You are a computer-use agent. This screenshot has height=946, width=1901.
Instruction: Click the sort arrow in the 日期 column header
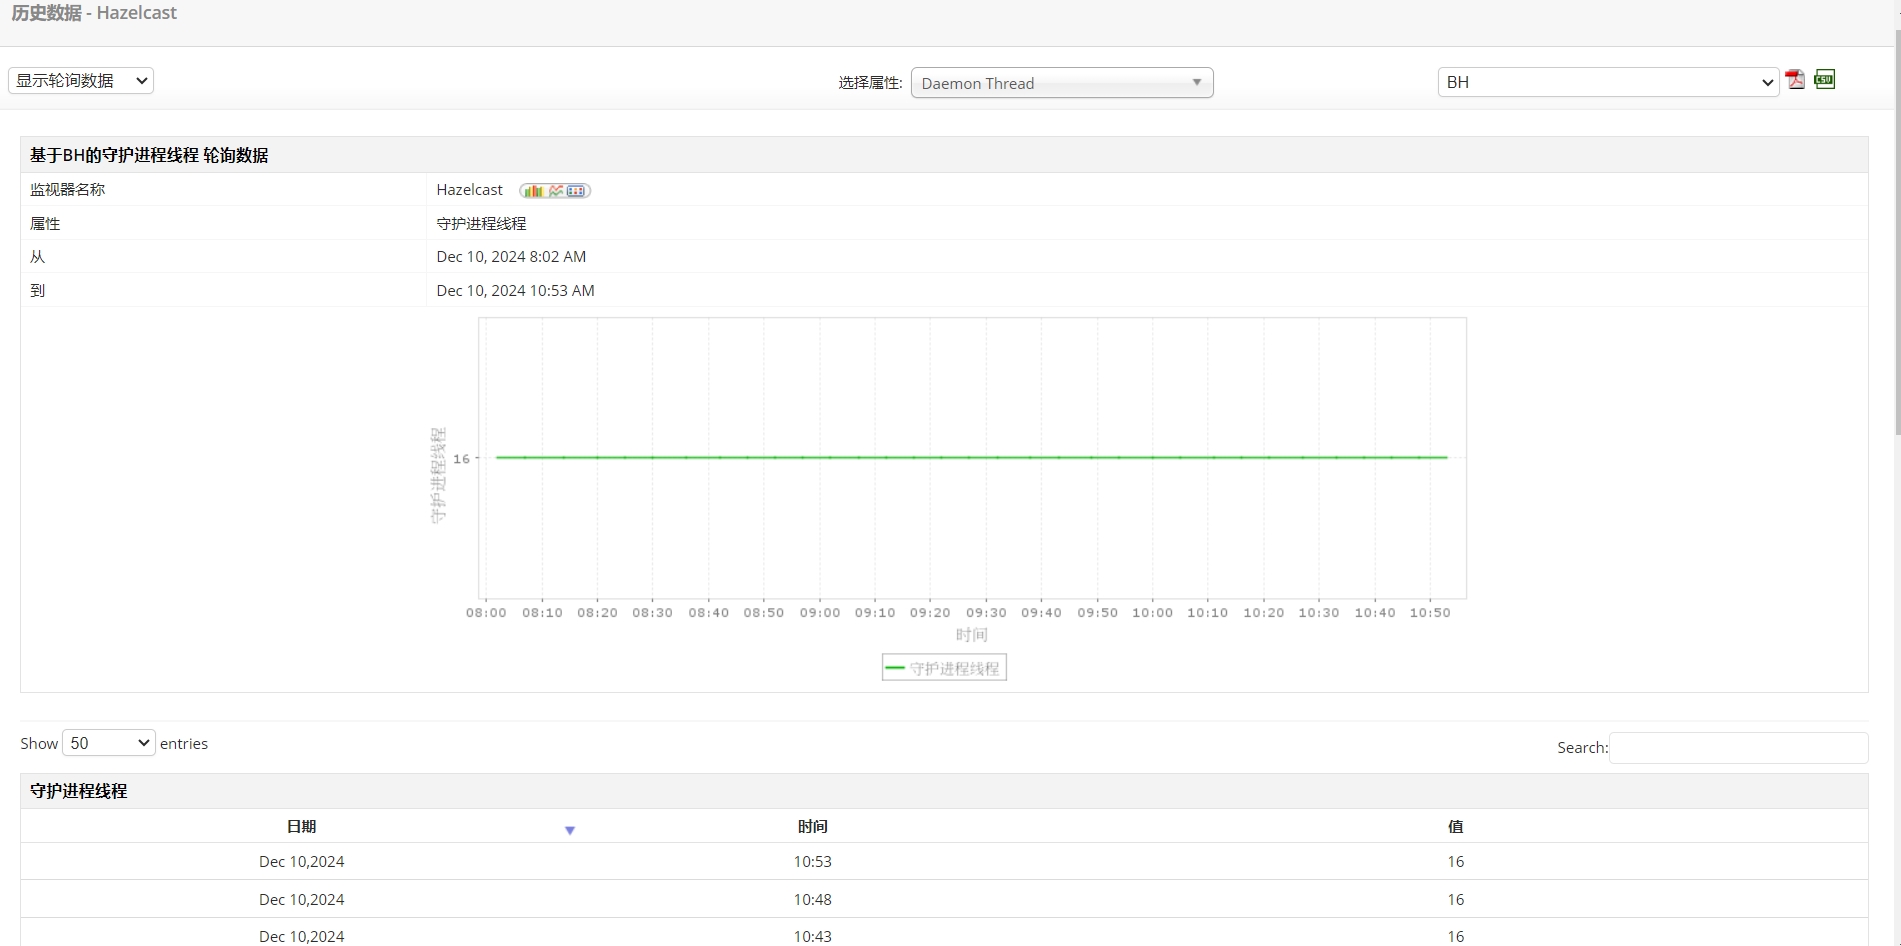pyautogui.click(x=570, y=830)
